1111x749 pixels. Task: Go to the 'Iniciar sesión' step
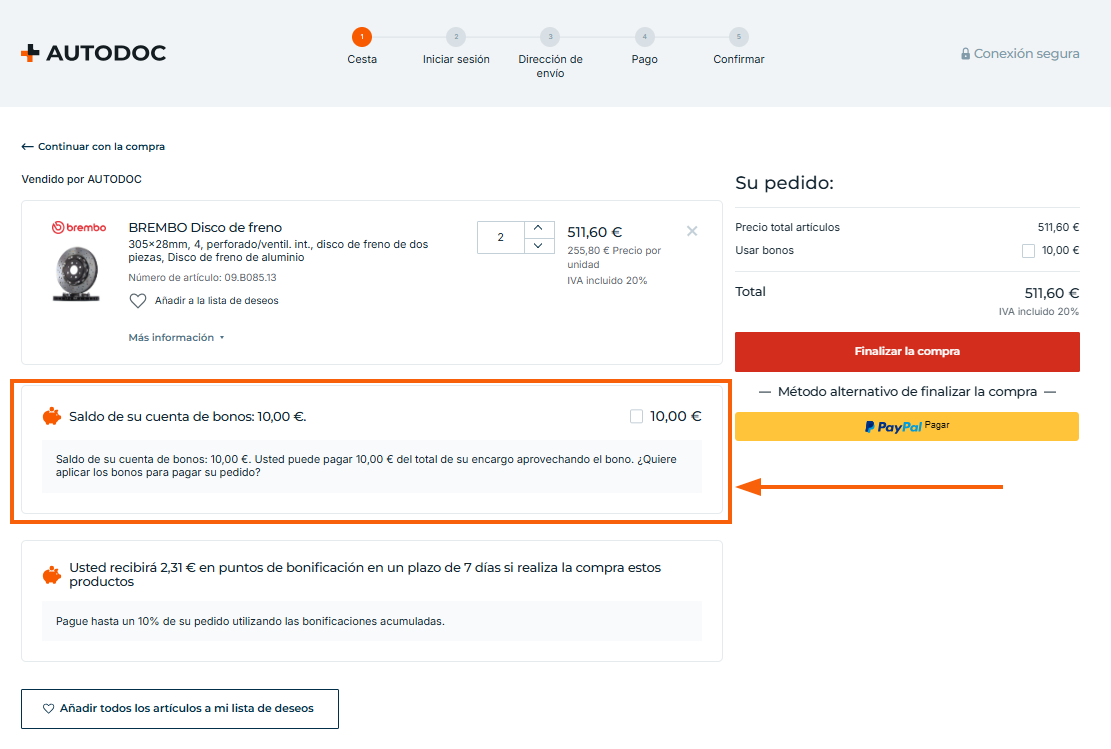pyautogui.click(x=456, y=38)
